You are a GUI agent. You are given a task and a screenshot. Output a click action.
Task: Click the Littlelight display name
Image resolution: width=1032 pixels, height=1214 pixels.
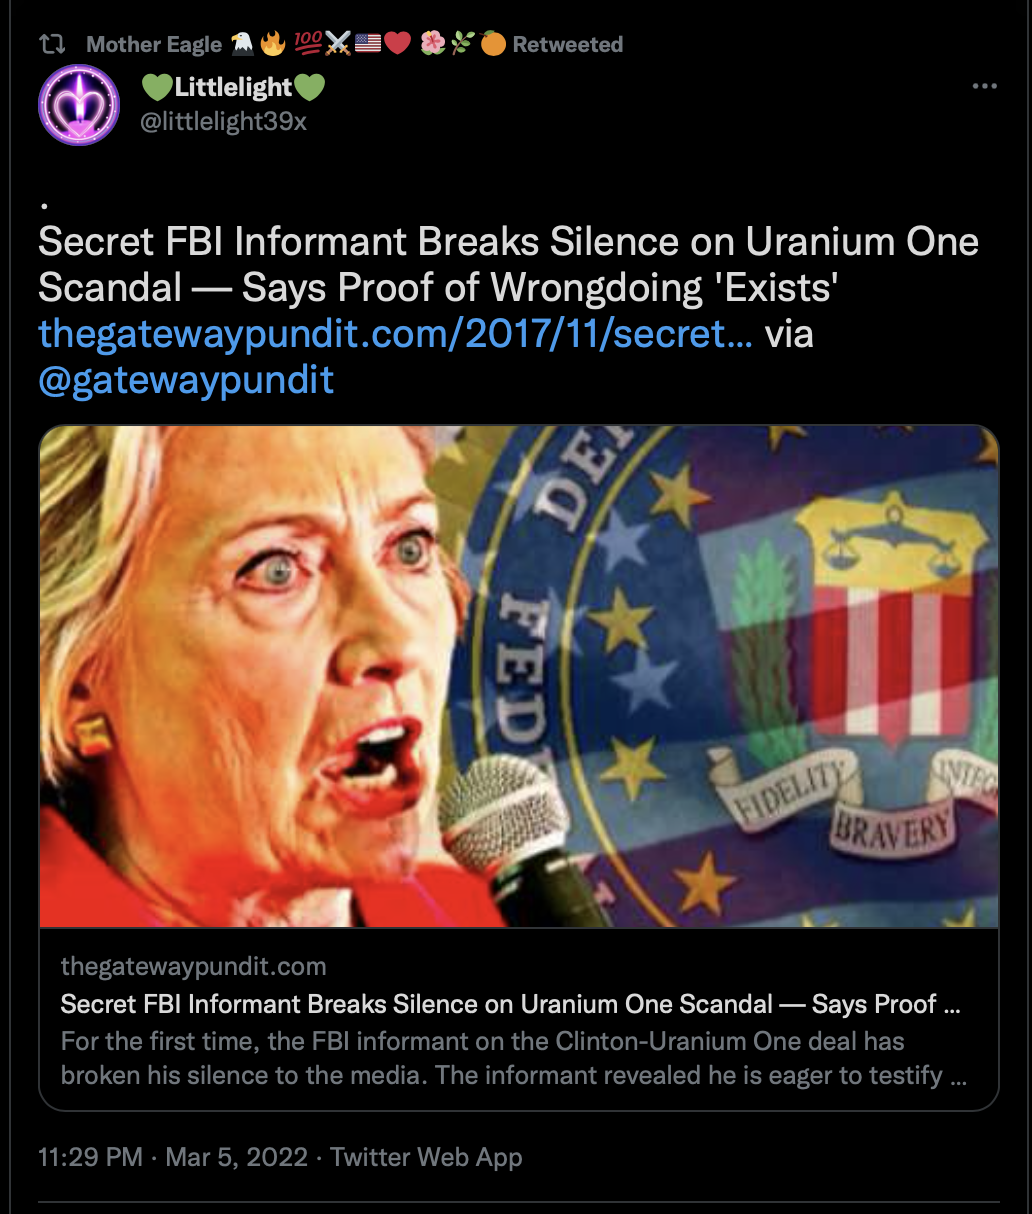click(x=233, y=88)
